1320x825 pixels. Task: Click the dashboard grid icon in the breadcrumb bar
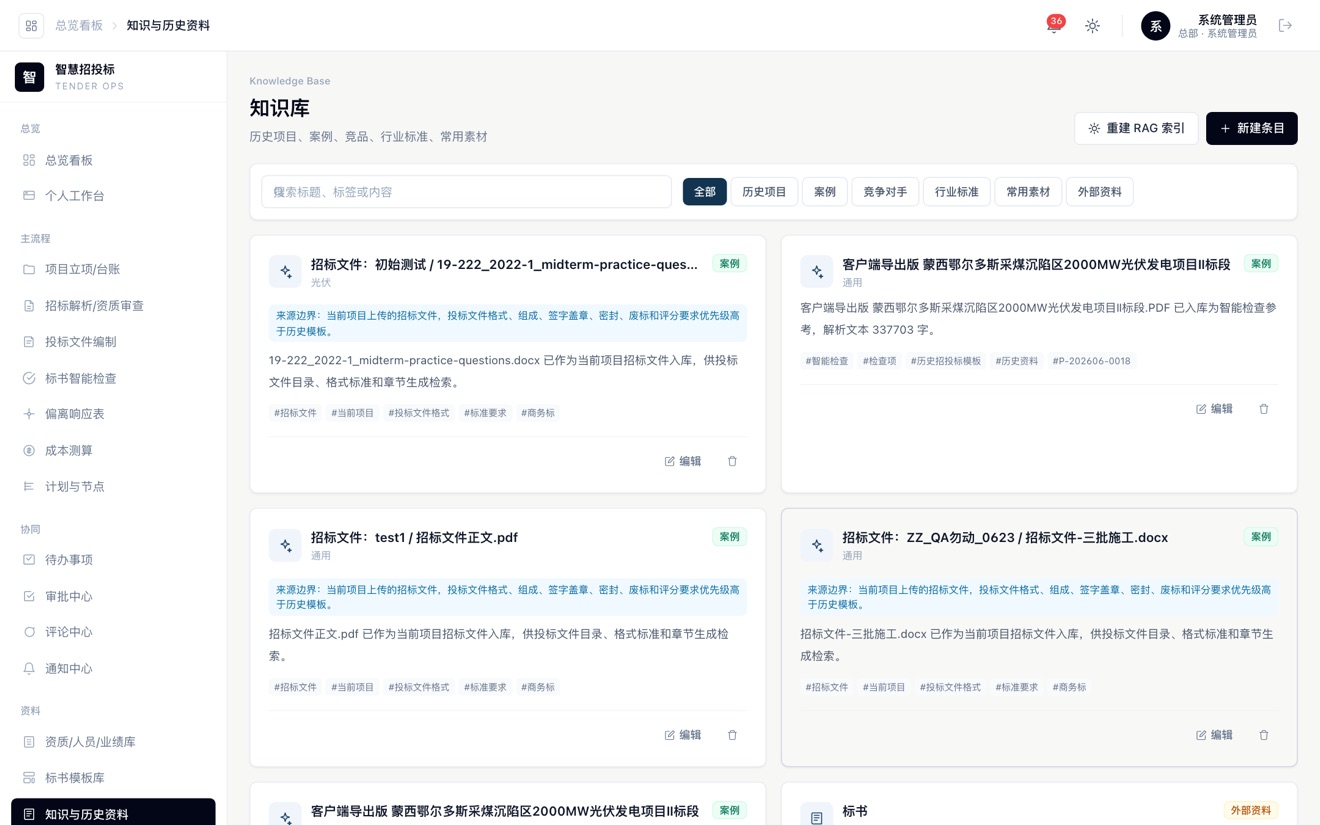[x=31, y=26]
